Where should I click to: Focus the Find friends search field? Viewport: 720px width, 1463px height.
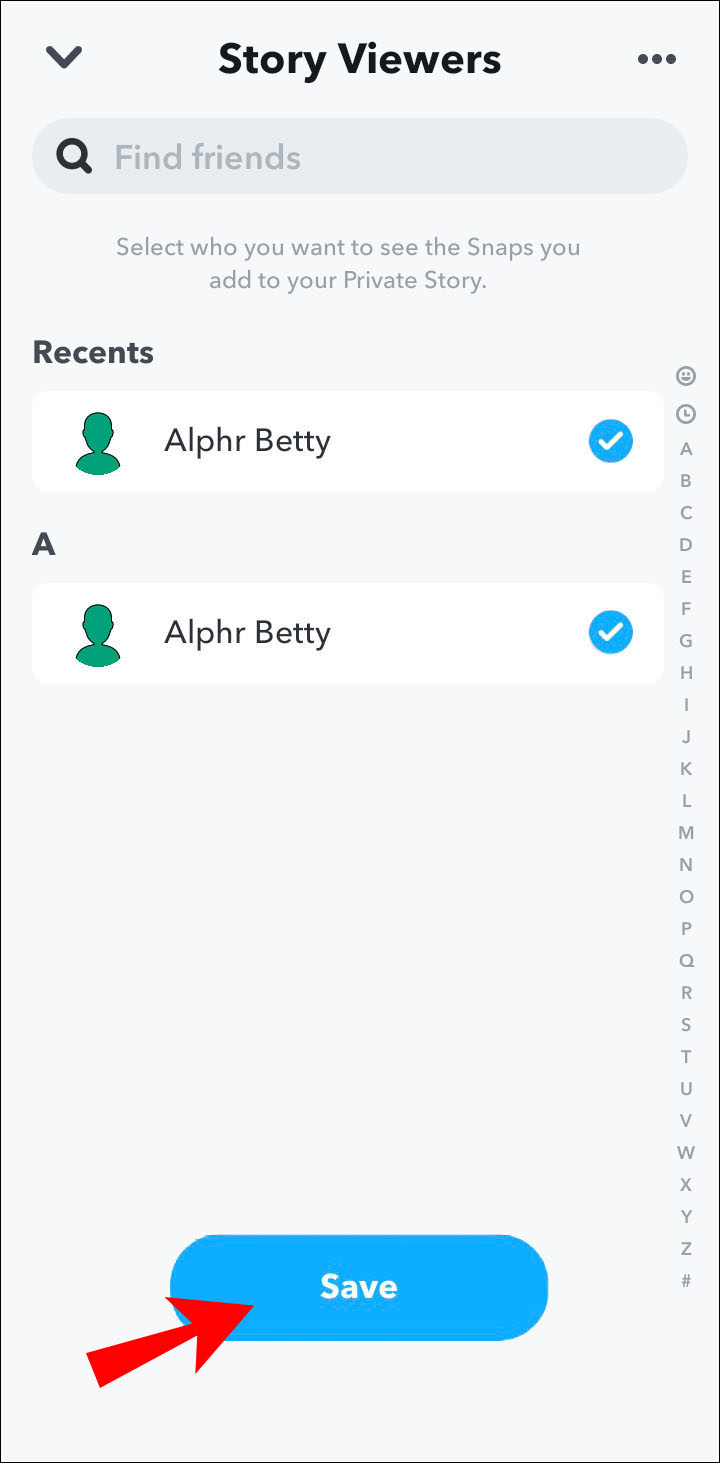[380, 157]
